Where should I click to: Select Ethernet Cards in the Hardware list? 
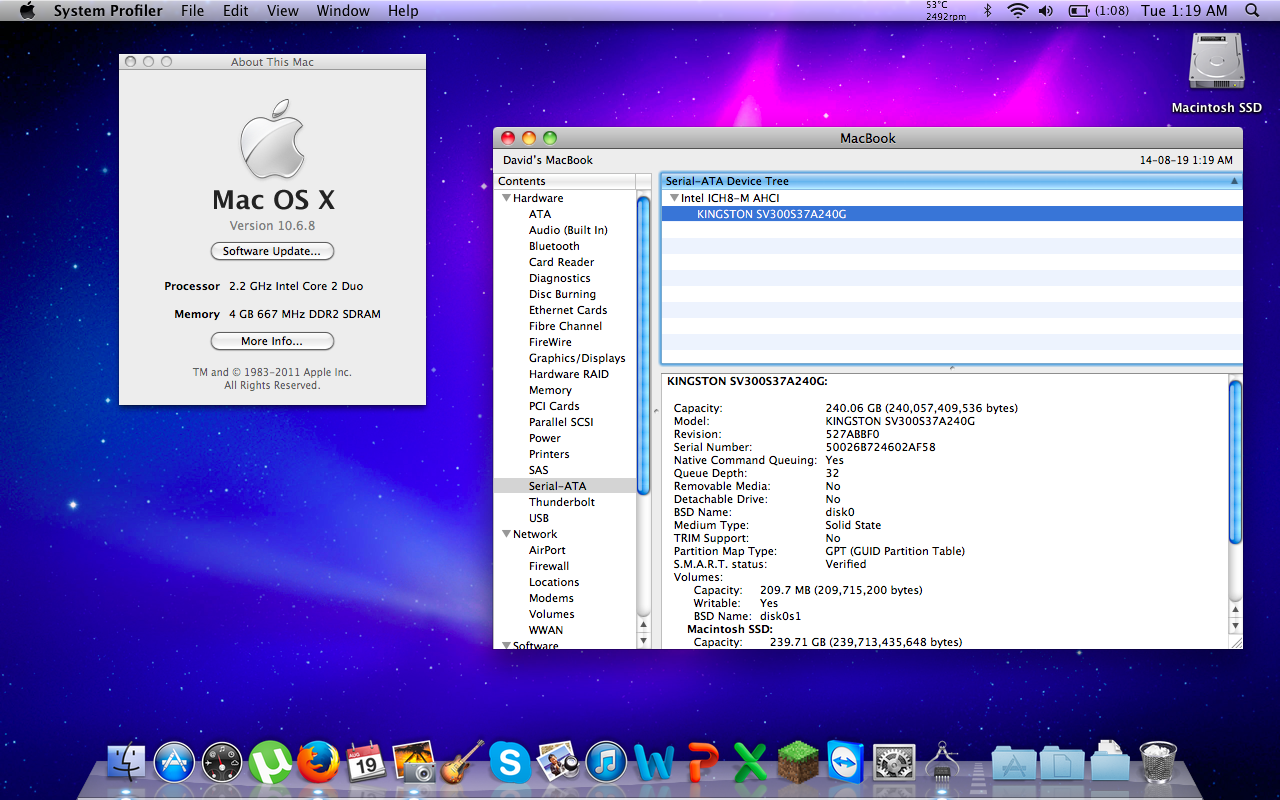(x=568, y=310)
